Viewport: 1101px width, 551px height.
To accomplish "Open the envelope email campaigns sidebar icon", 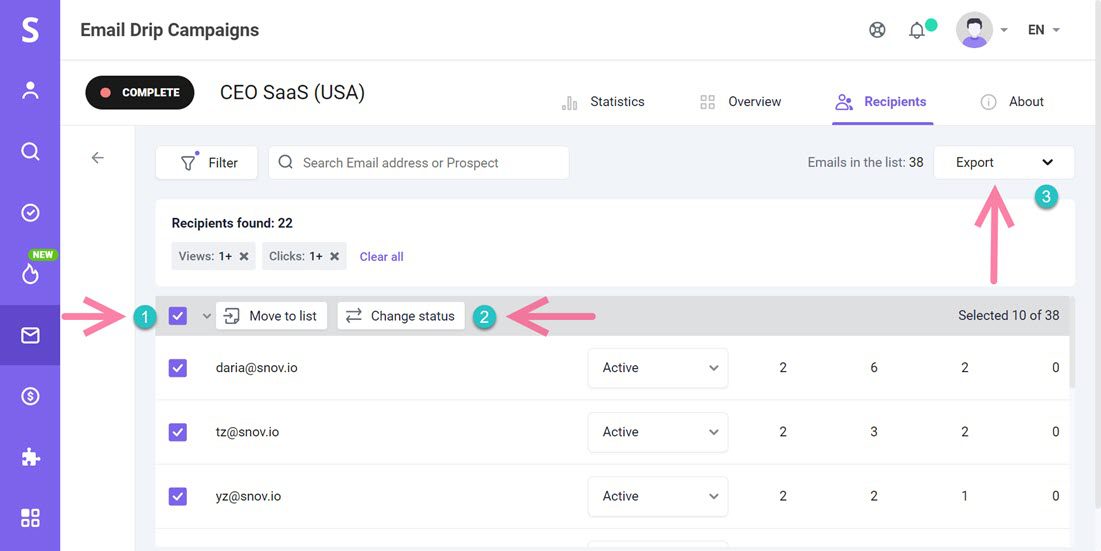I will 30,336.
